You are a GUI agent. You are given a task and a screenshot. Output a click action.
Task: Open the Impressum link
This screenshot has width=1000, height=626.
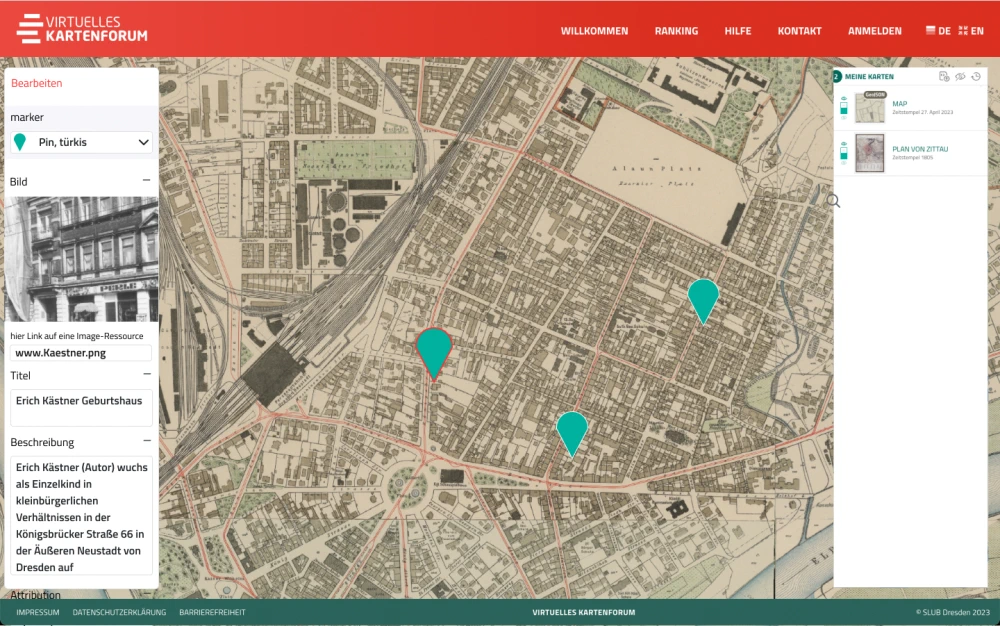point(38,613)
